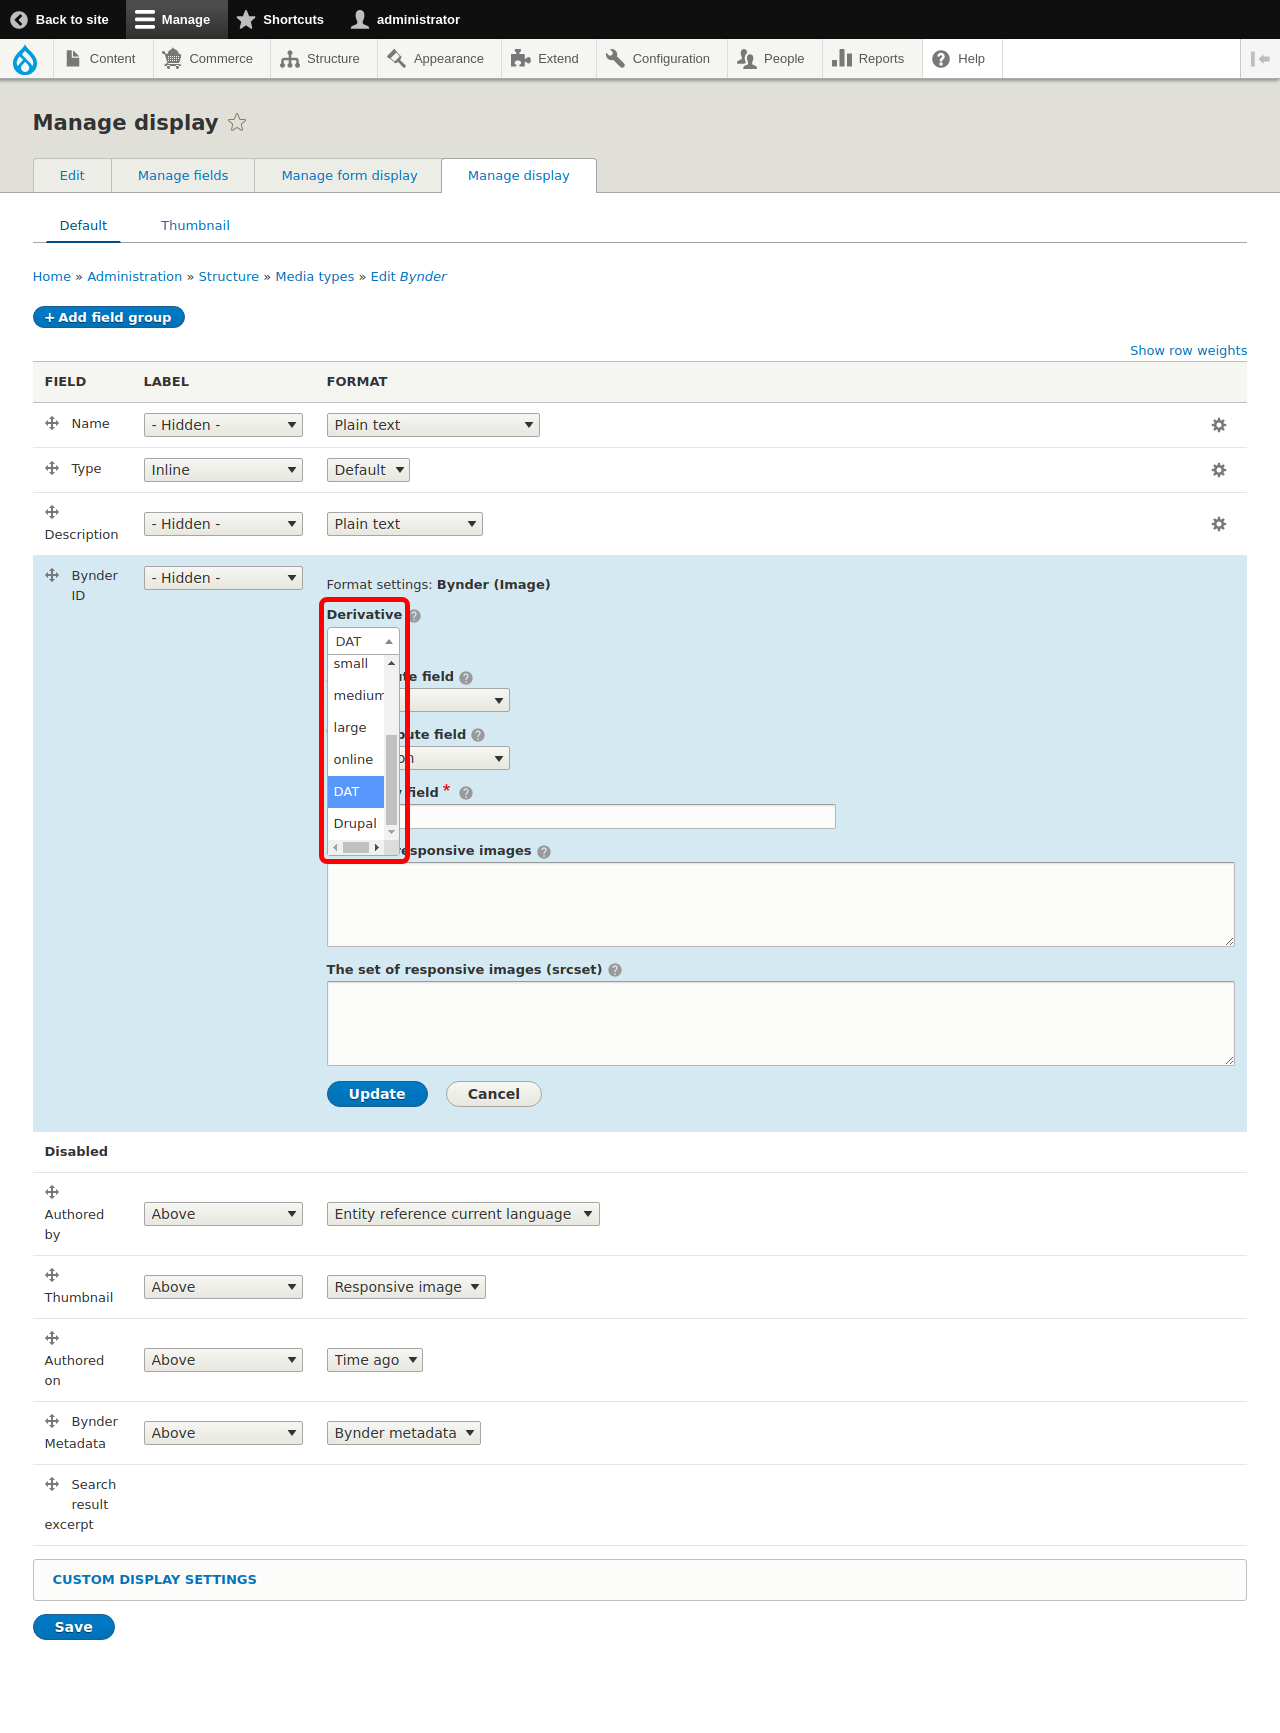The height and width of the screenshot is (1733, 1280).
Task: Click the toolbar orientation toggle icon
Action: 1260,59
